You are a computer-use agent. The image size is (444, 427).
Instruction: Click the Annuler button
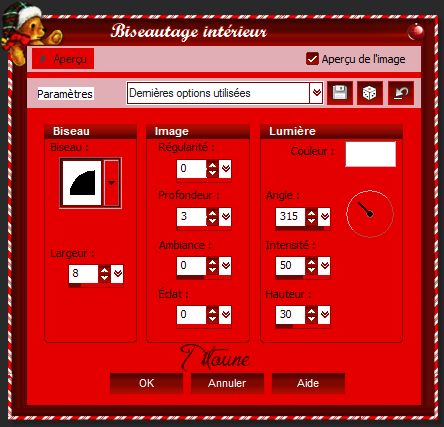pos(227,383)
